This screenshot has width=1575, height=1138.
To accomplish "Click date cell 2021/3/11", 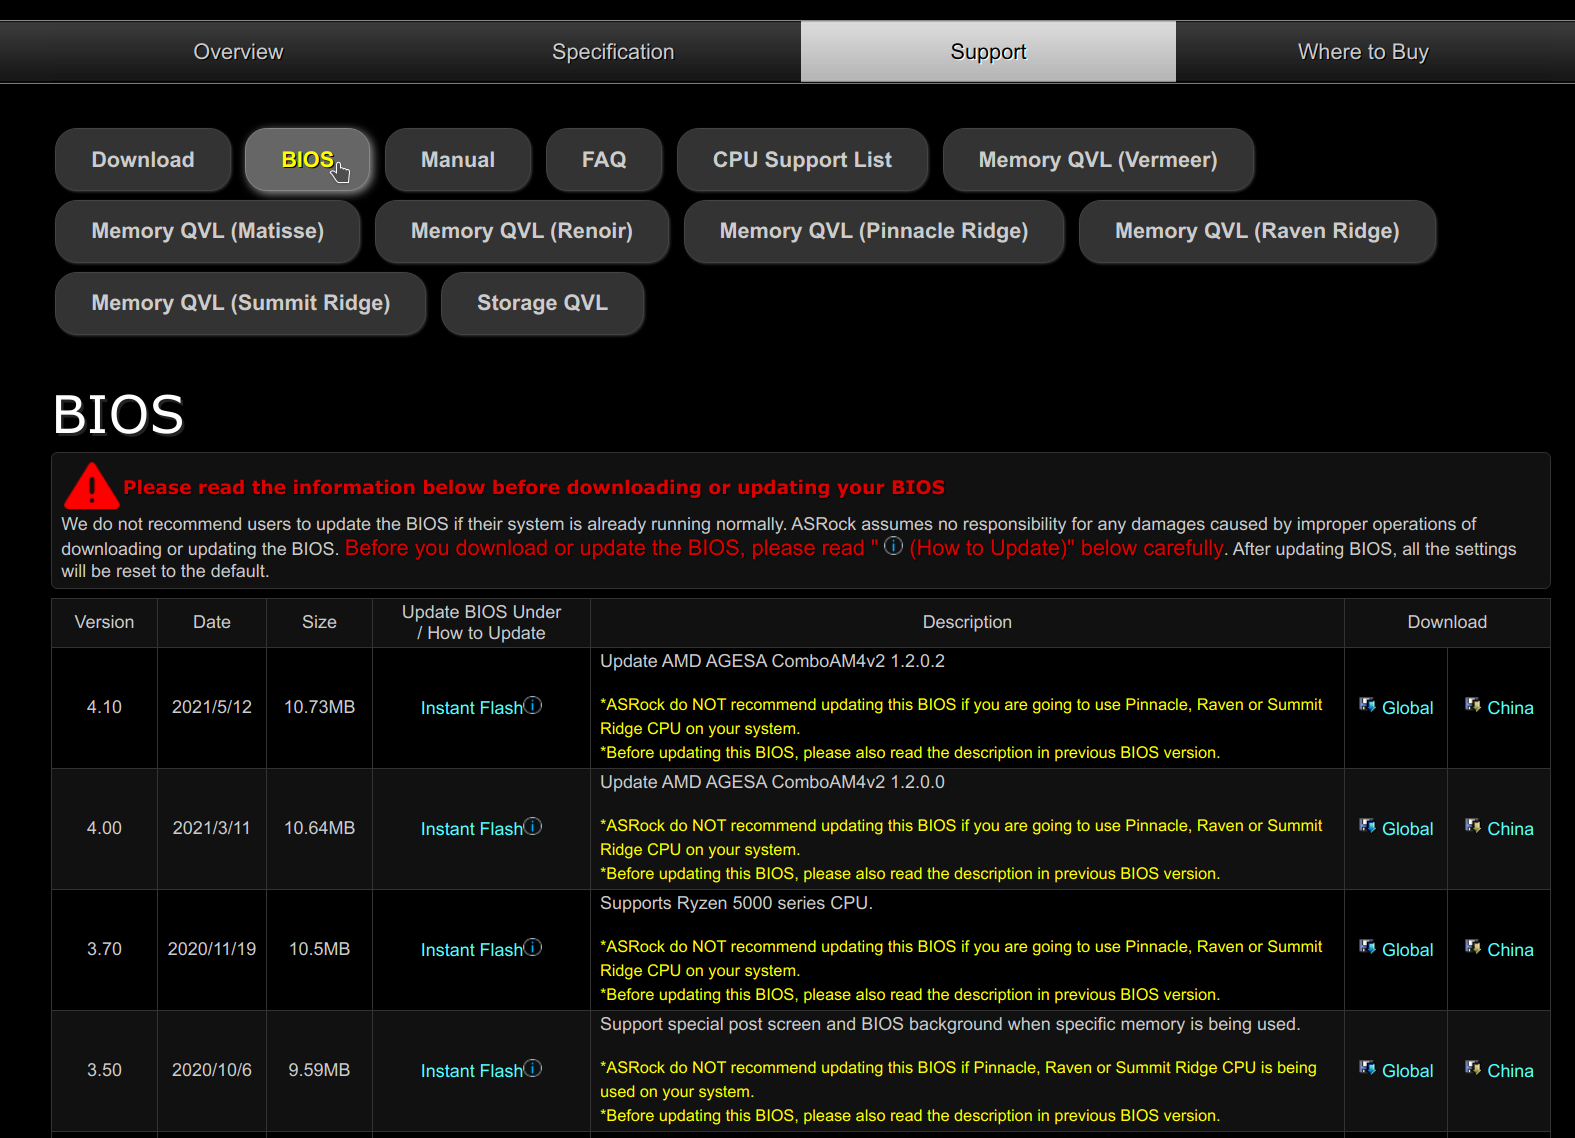I will click(x=212, y=828).
